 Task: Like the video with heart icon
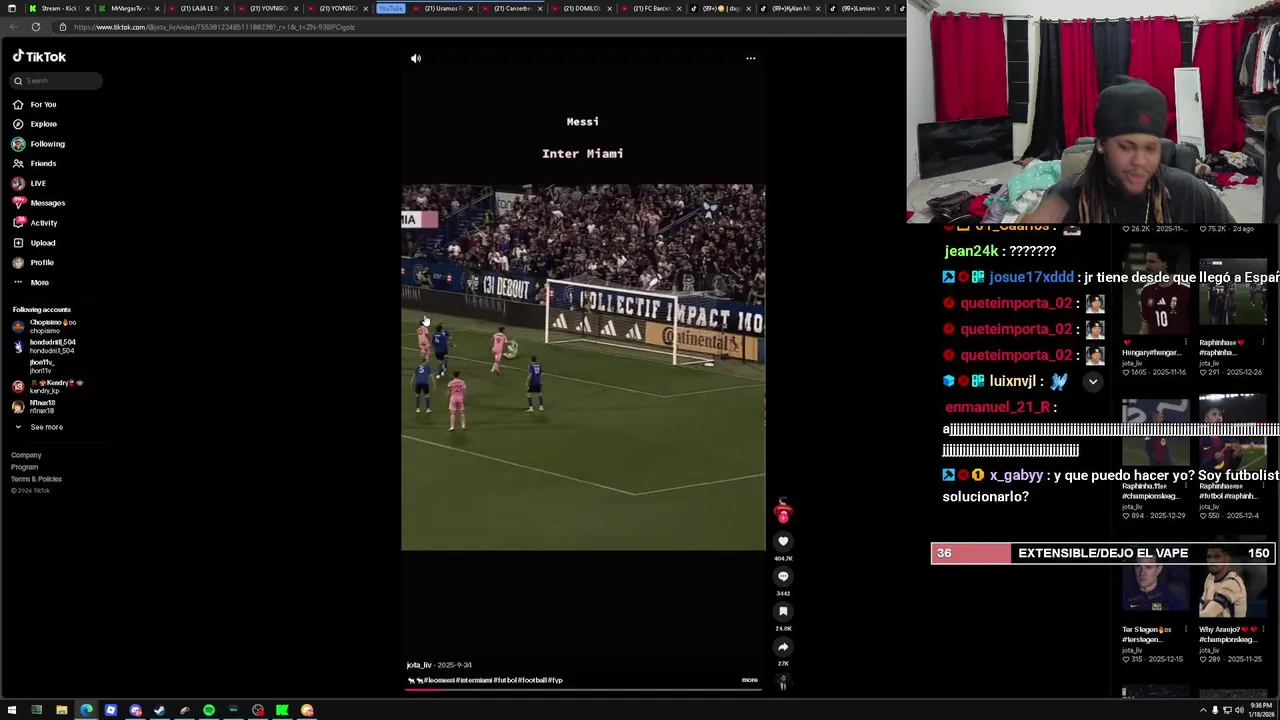click(x=783, y=541)
